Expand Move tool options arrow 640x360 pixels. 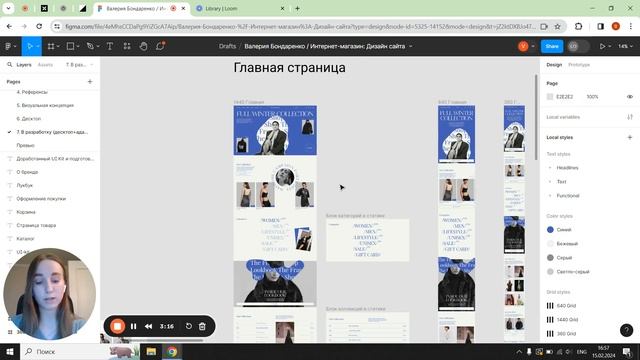[x=38, y=47]
